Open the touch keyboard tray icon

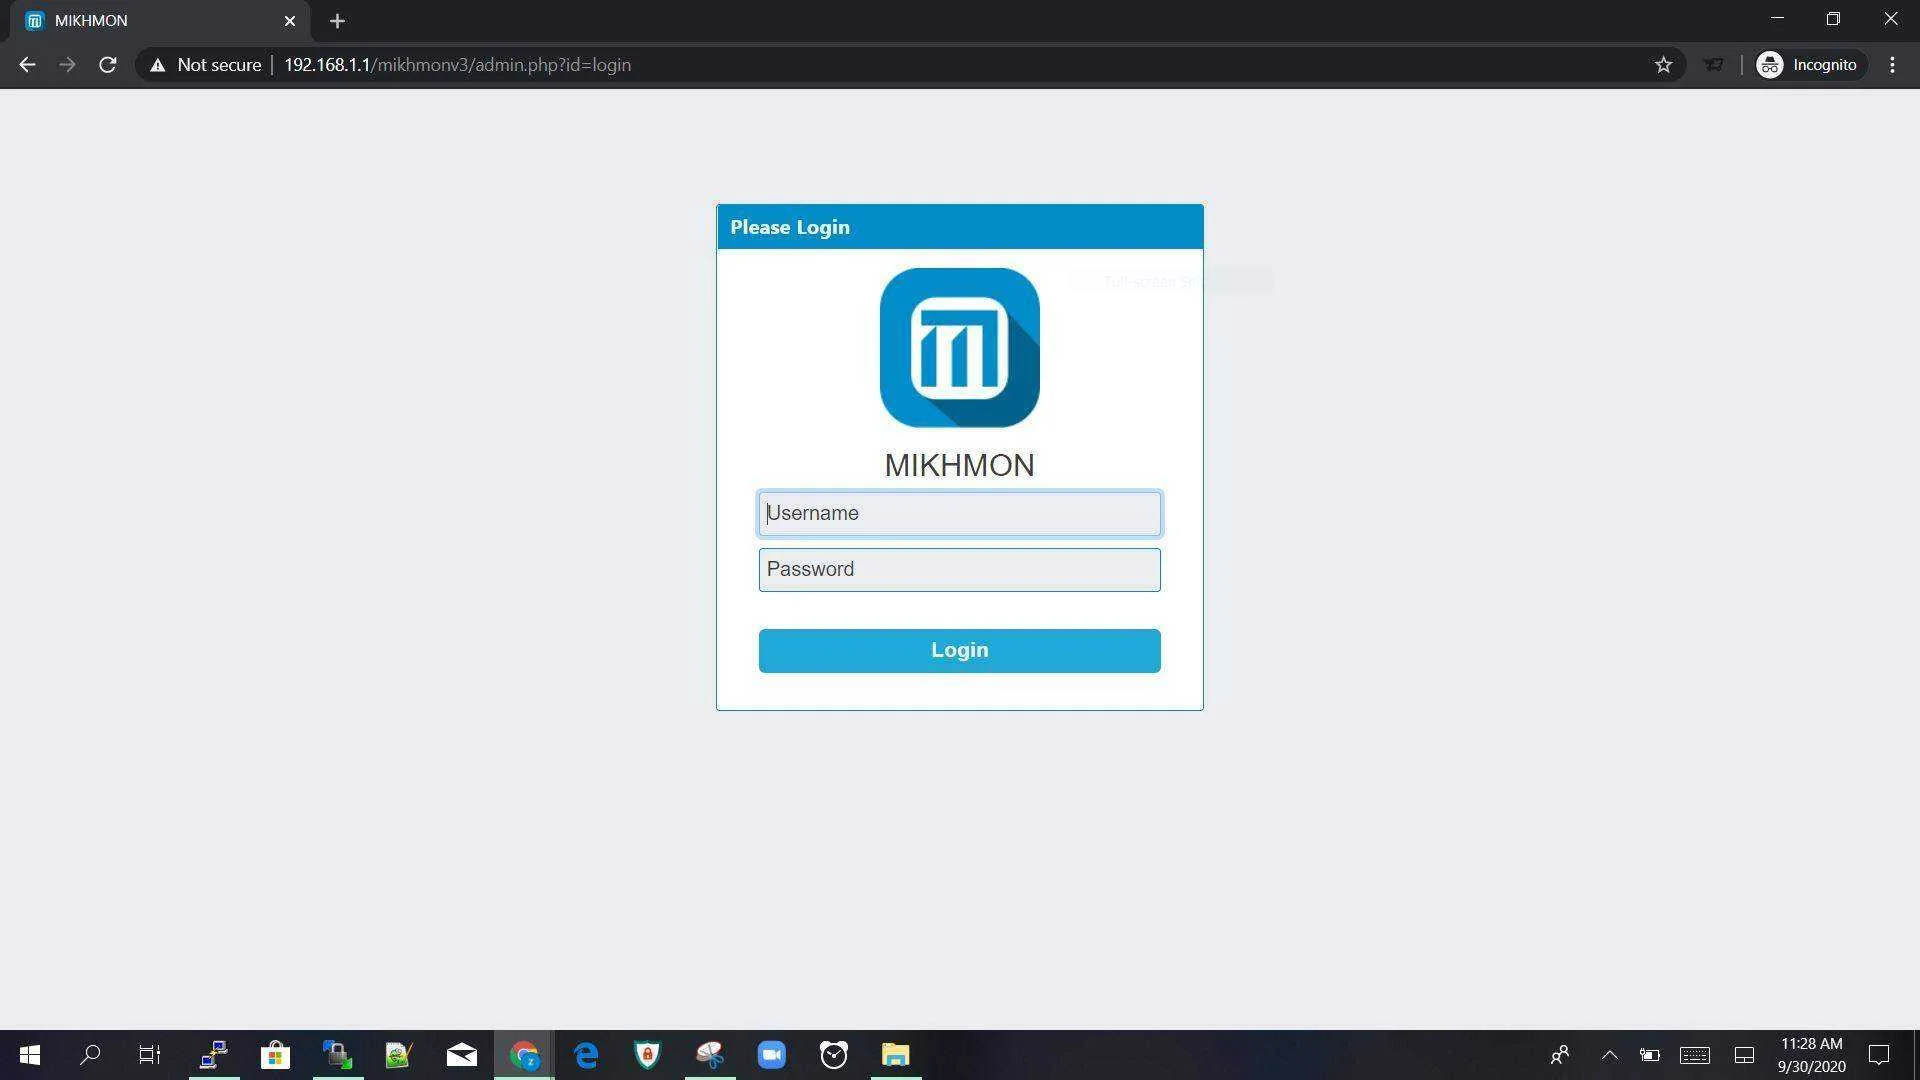pyautogui.click(x=1694, y=1055)
